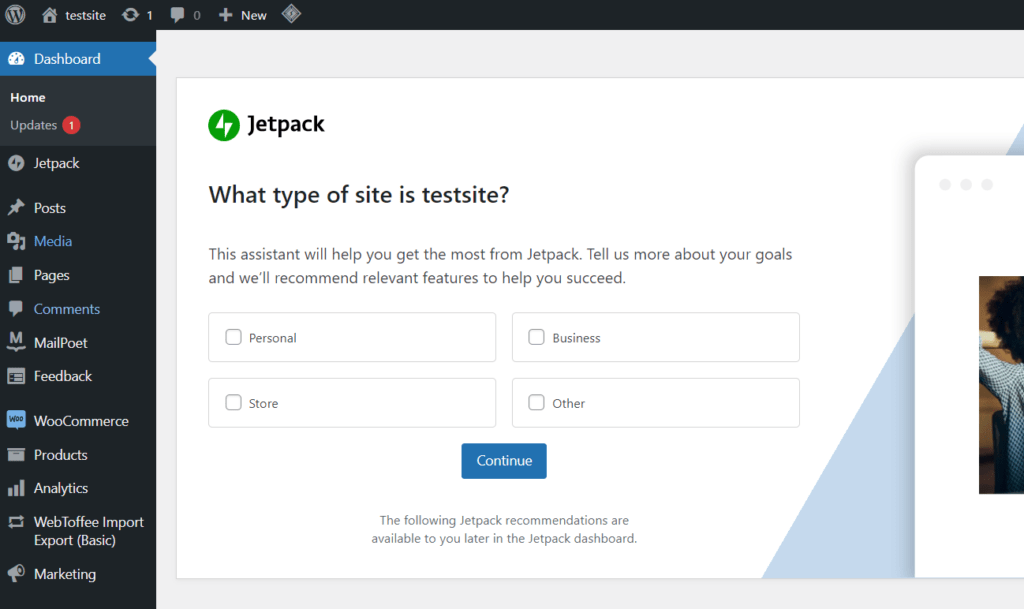The width and height of the screenshot is (1024, 609).
Task: Open the Posts menu
Action: (50, 208)
